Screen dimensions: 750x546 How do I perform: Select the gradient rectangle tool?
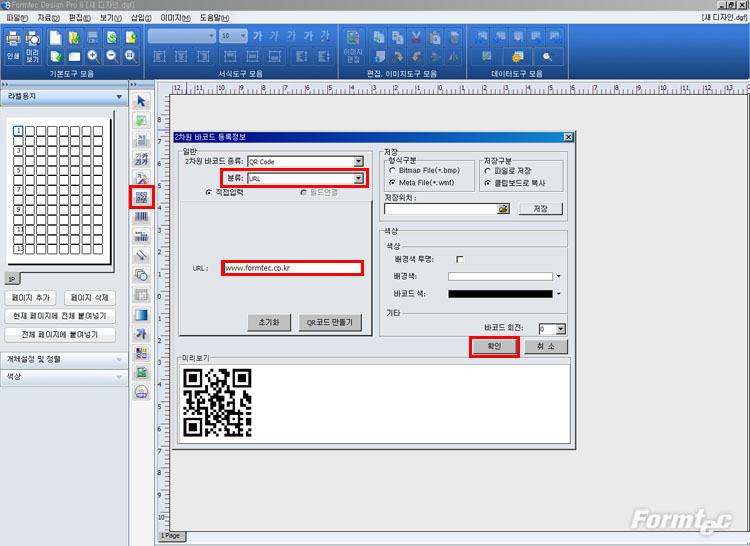(x=141, y=315)
